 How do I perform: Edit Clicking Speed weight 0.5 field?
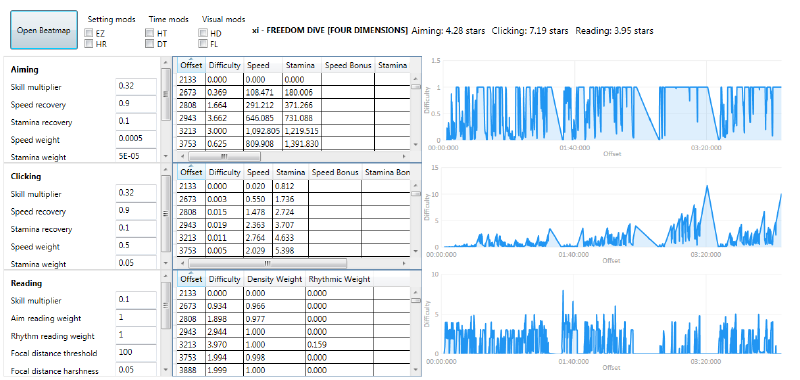point(136,246)
